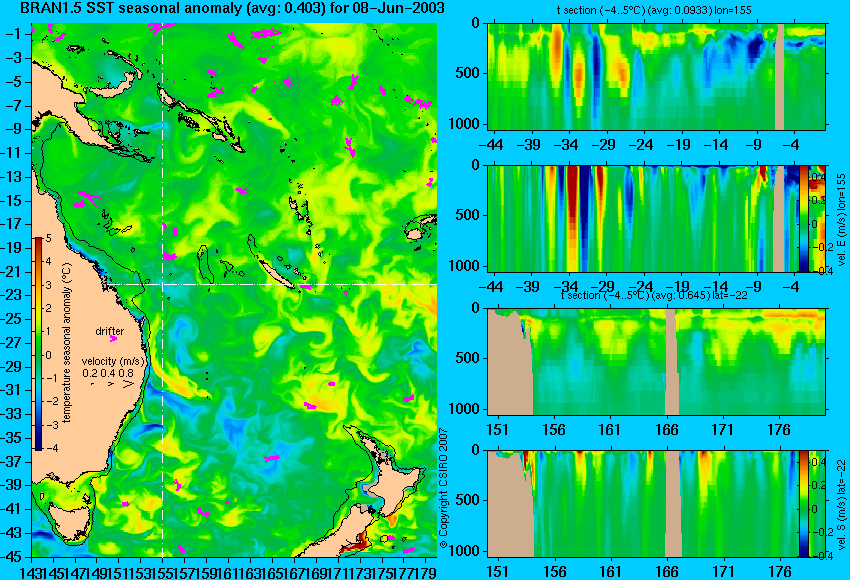Click the '-34' label under top temperature section
850x580 pixels.
click(x=568, y=145)
